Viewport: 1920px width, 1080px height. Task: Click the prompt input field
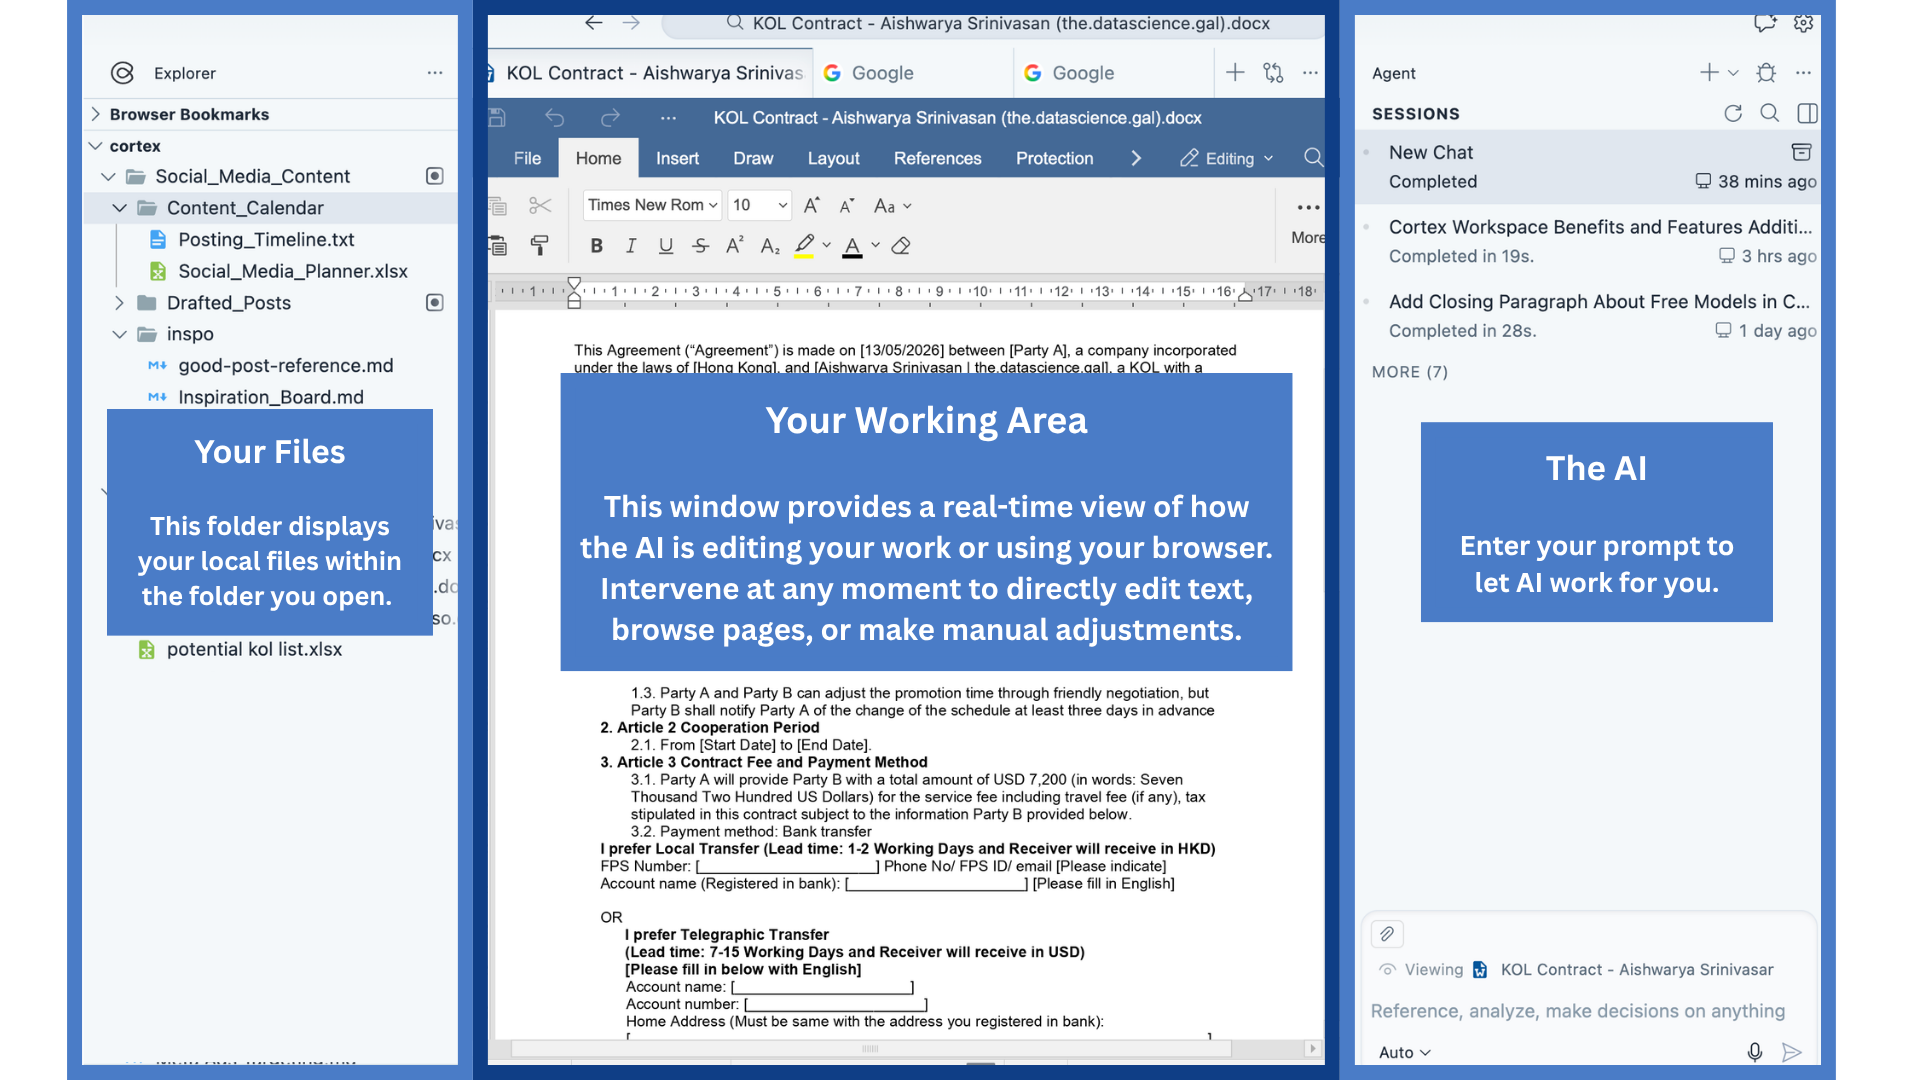click(1578, 1011)
